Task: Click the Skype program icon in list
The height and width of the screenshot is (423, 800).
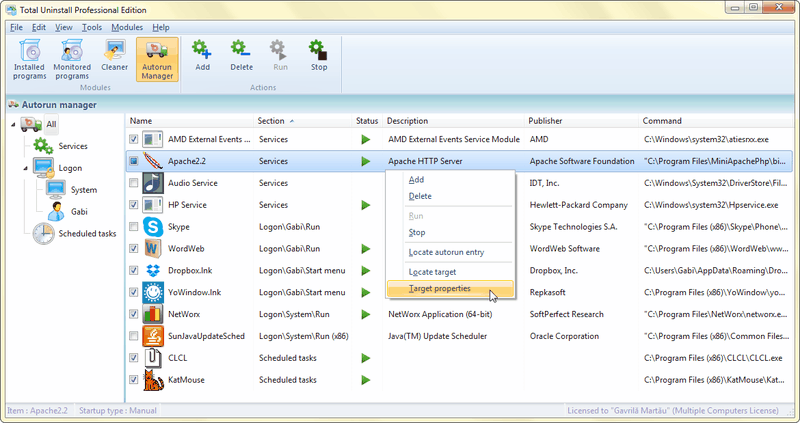Action: (152, 226)
